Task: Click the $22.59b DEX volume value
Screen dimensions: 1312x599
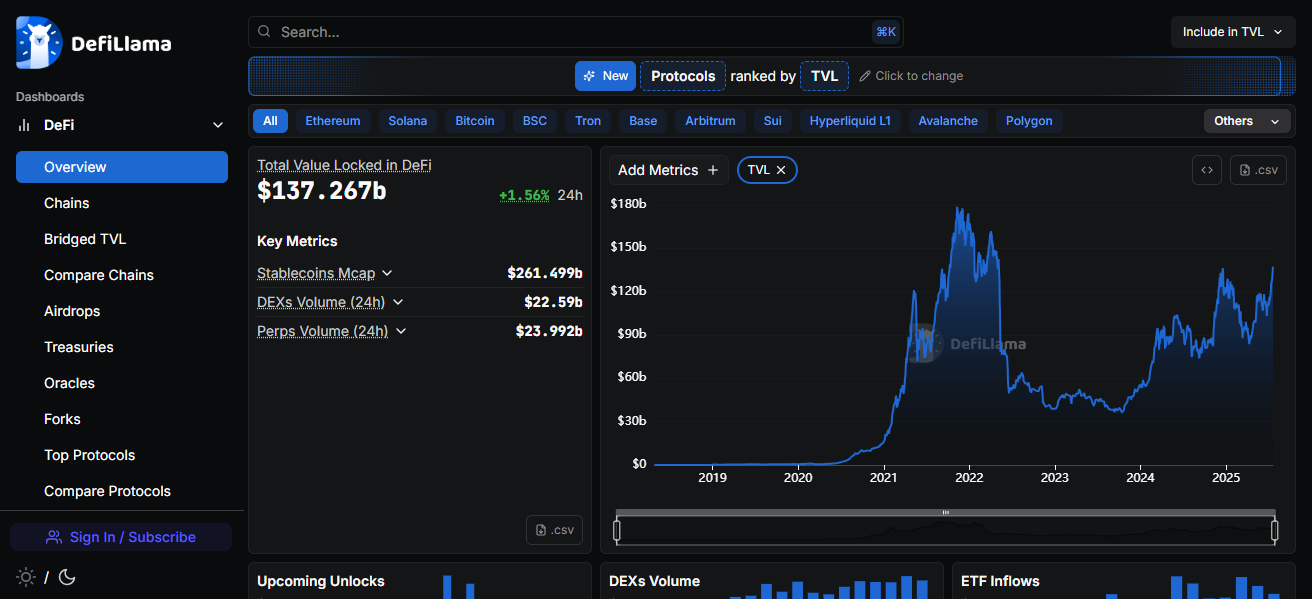Action: (x=553, y=302)
